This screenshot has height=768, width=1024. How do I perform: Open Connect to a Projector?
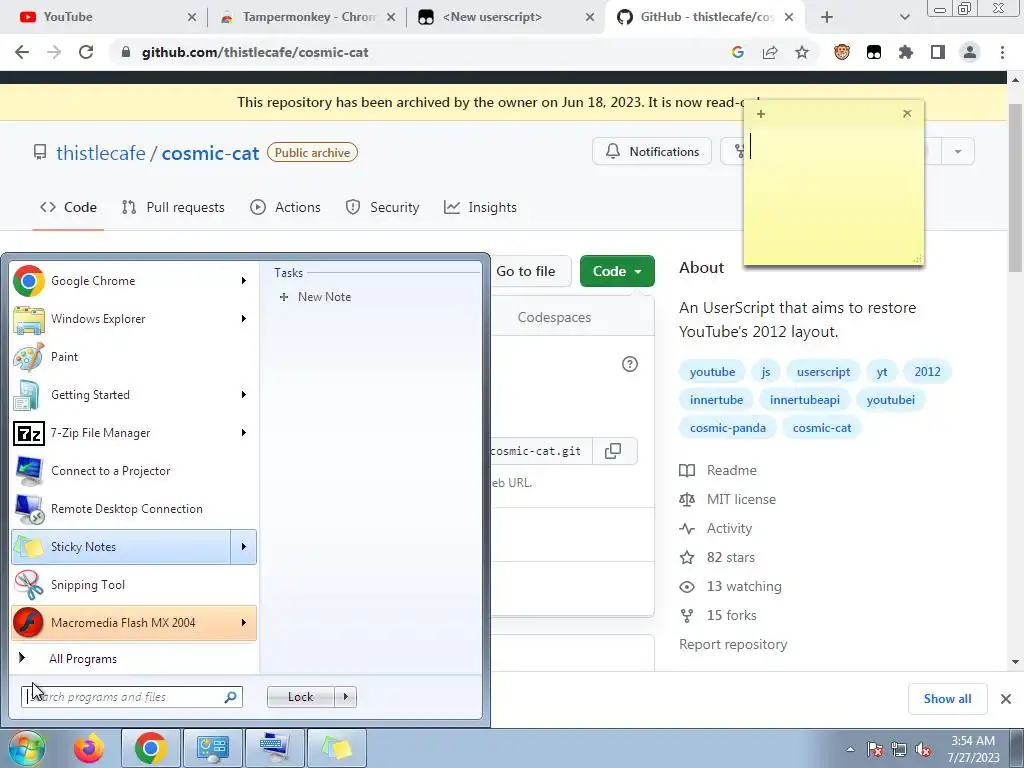pyautogui.click(x=134, y=470)
